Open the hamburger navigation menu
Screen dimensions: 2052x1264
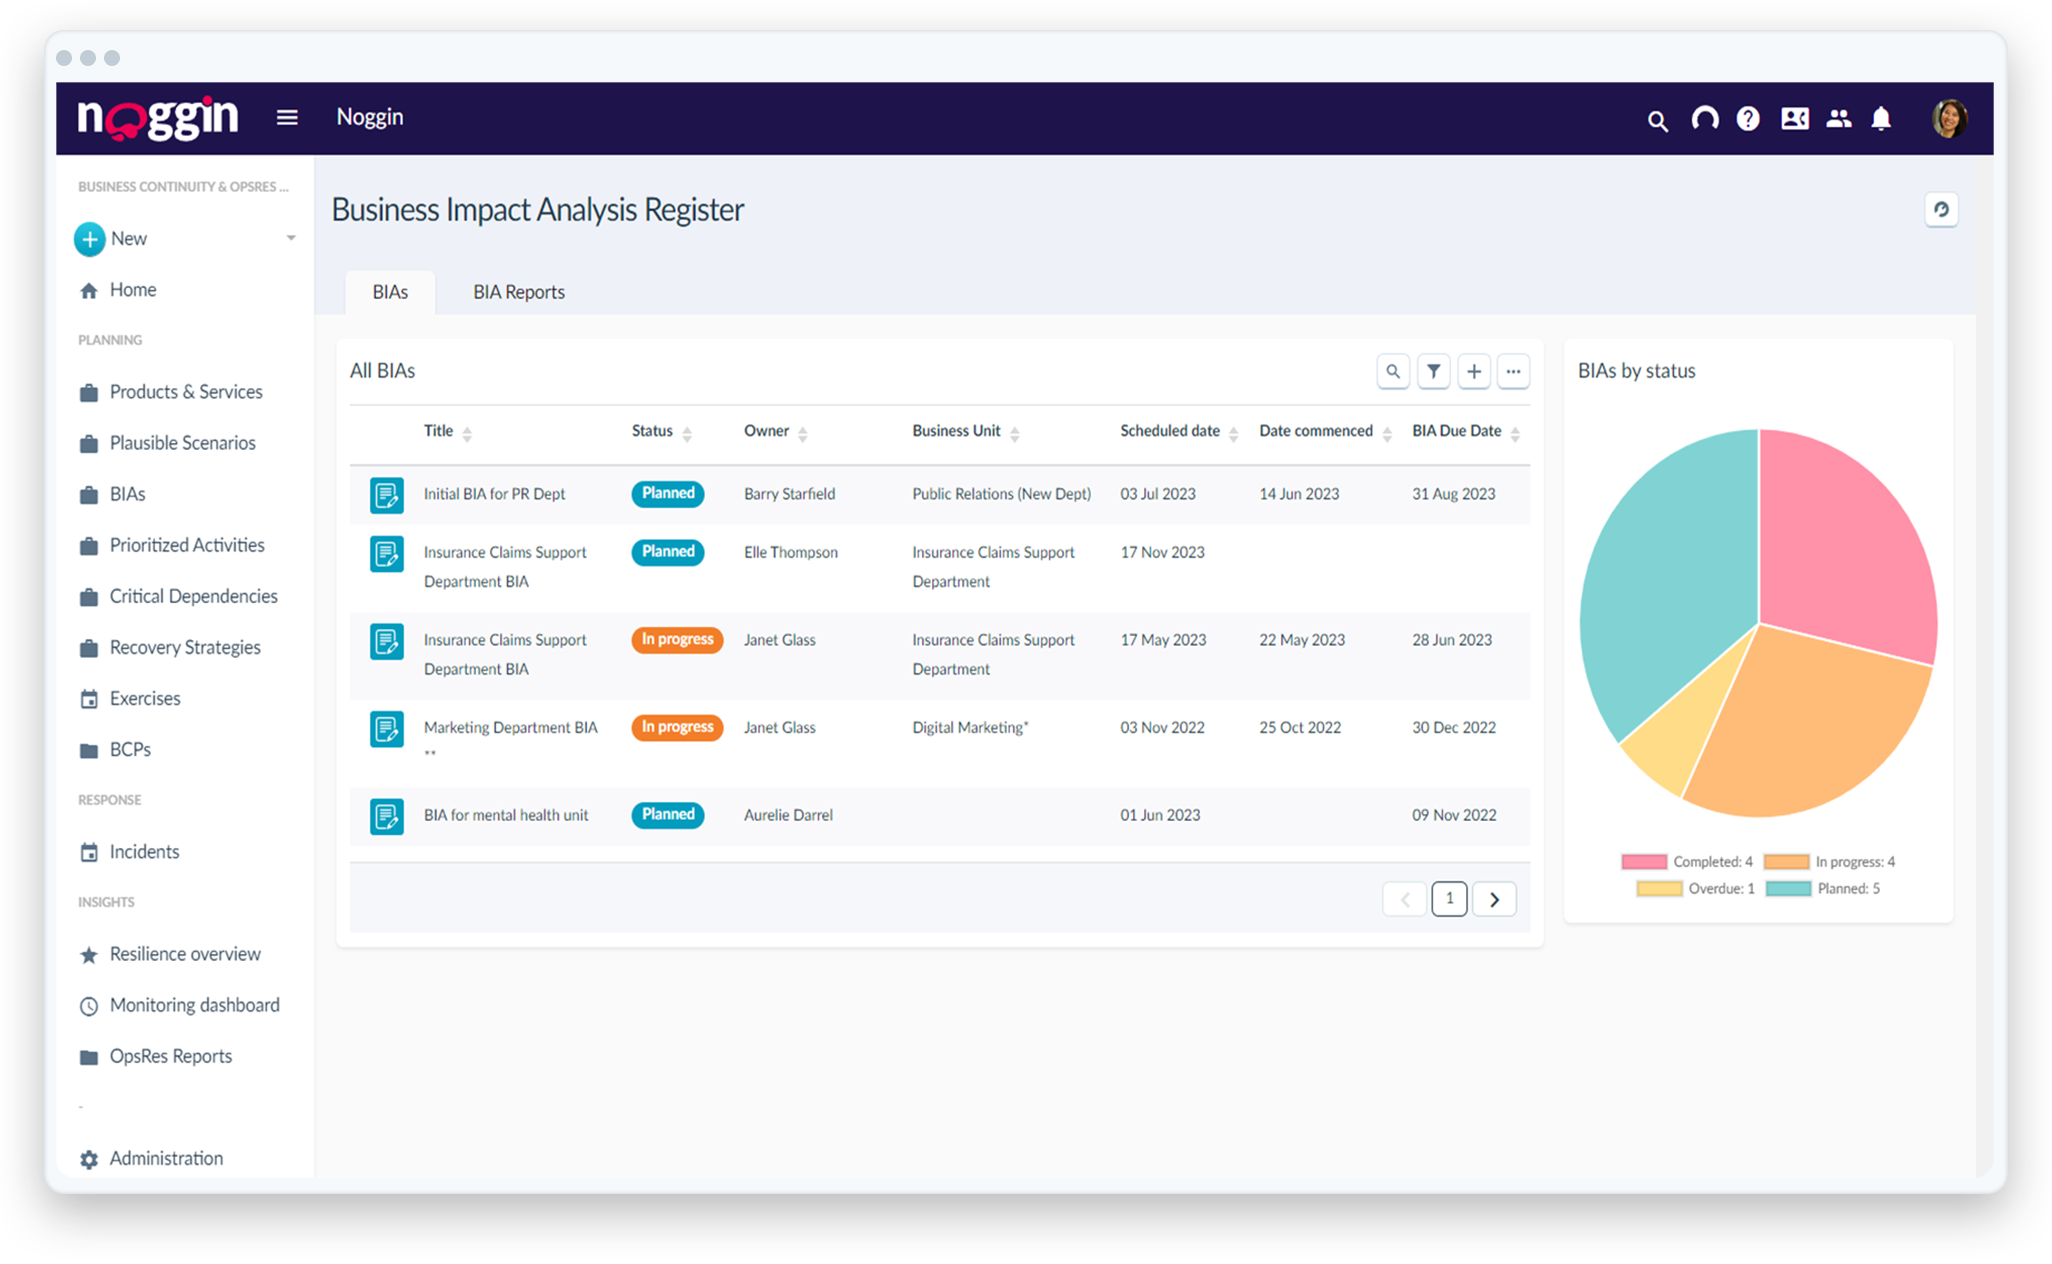tap(287, 117)
